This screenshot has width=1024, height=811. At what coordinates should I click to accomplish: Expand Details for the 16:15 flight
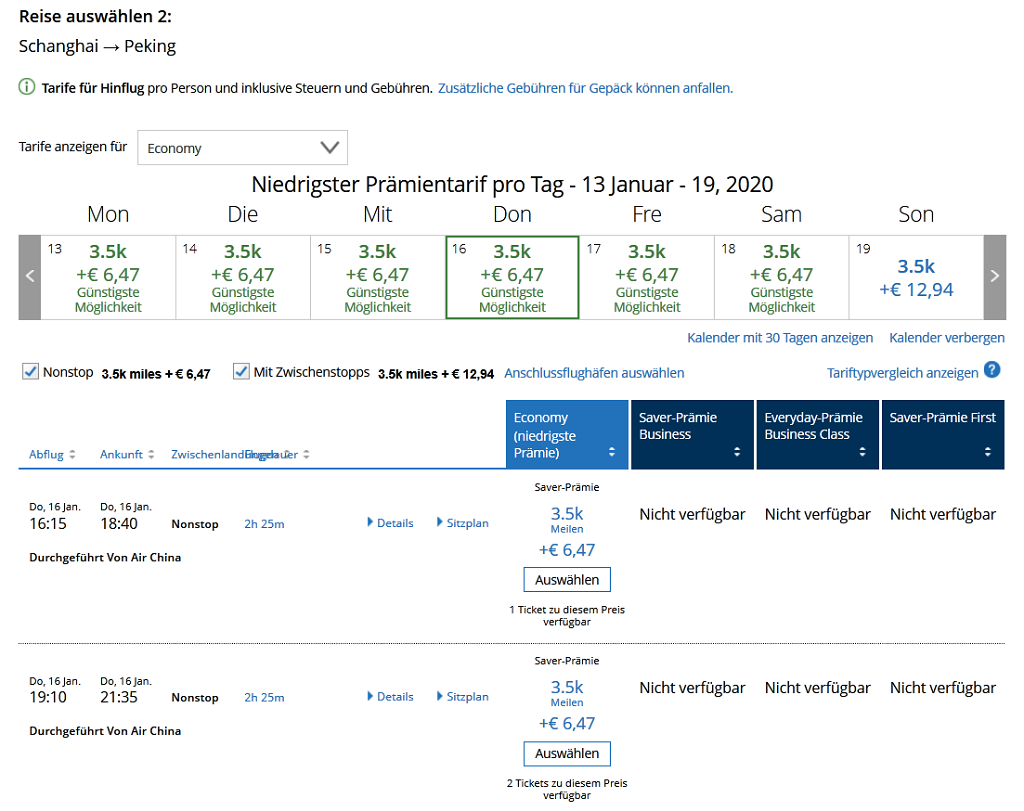(x=390, y=523)
